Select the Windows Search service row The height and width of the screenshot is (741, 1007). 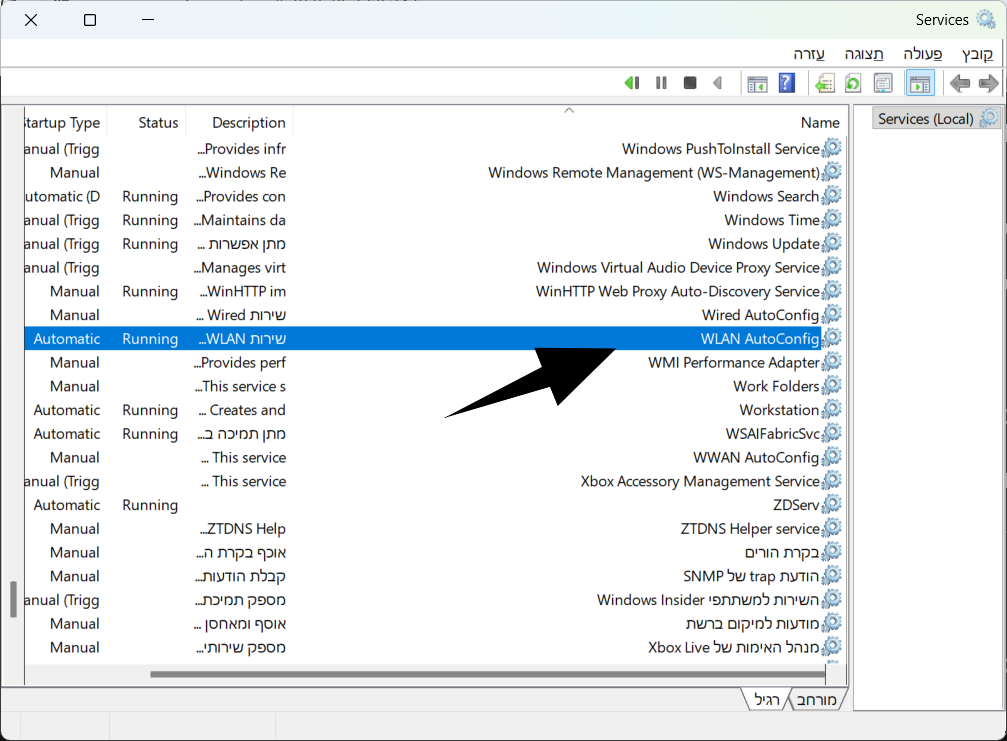click(x=765, y=197)
